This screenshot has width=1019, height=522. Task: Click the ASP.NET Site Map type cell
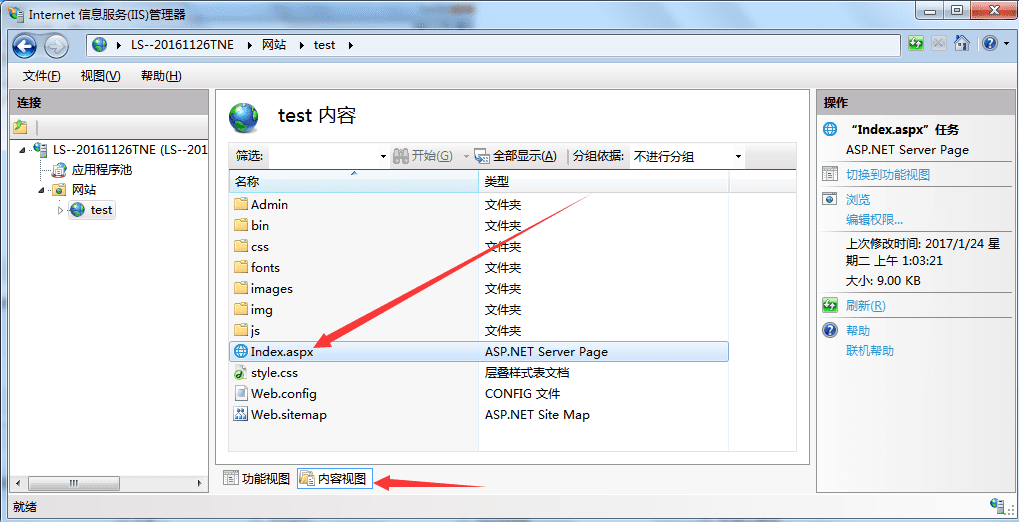click(537, 414)
